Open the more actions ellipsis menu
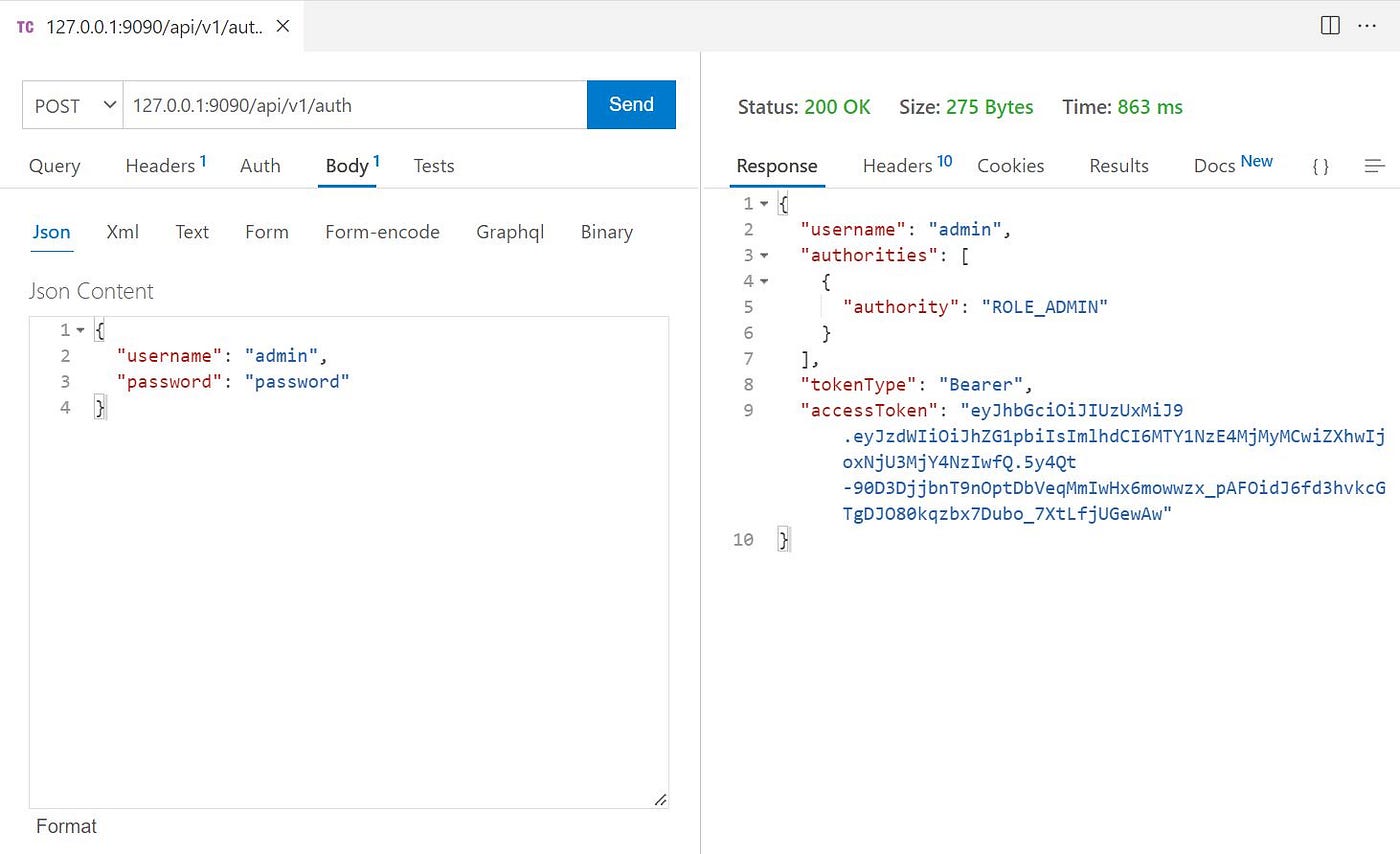The height and width of the screenshot is (854, 1400). [x=1367, y=26]
